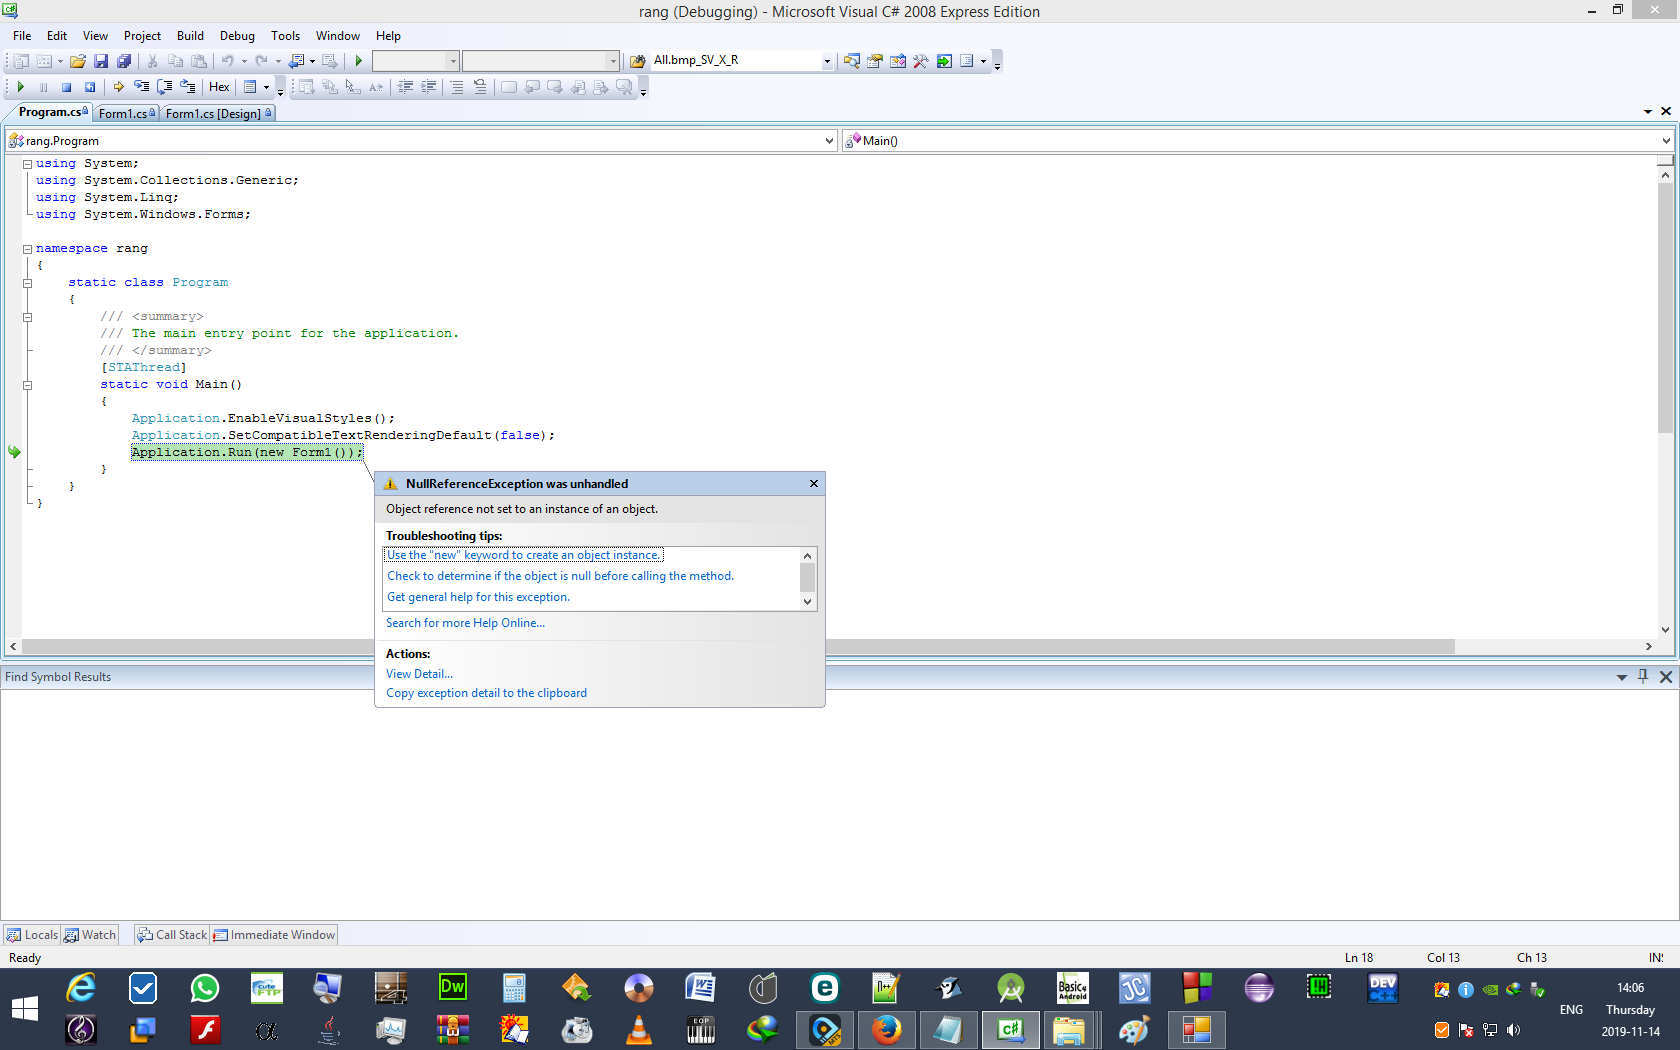Open the Solution Platforms combo box
The height and width of the screenshot is (1050, 1680).
[x=541, y=61]
